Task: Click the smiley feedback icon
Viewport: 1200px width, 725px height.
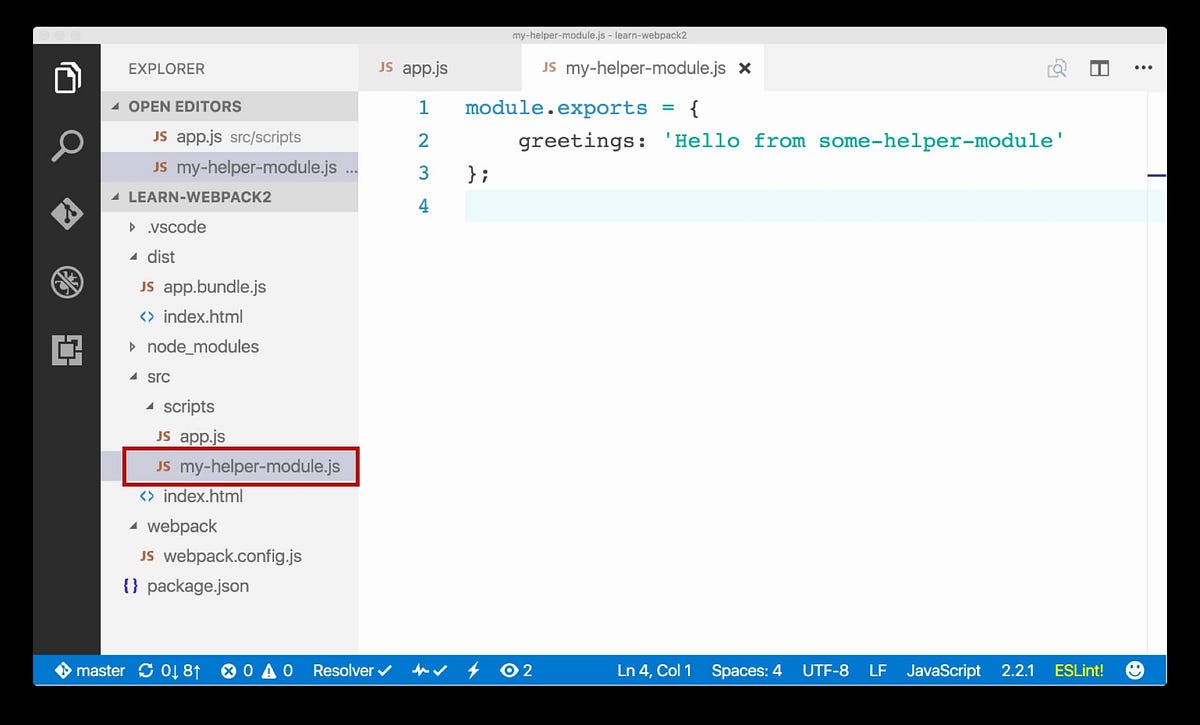Action: 1135,670
